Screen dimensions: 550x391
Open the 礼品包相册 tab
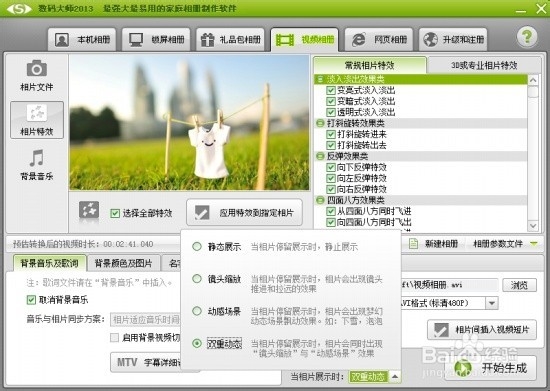coord(230,40)
